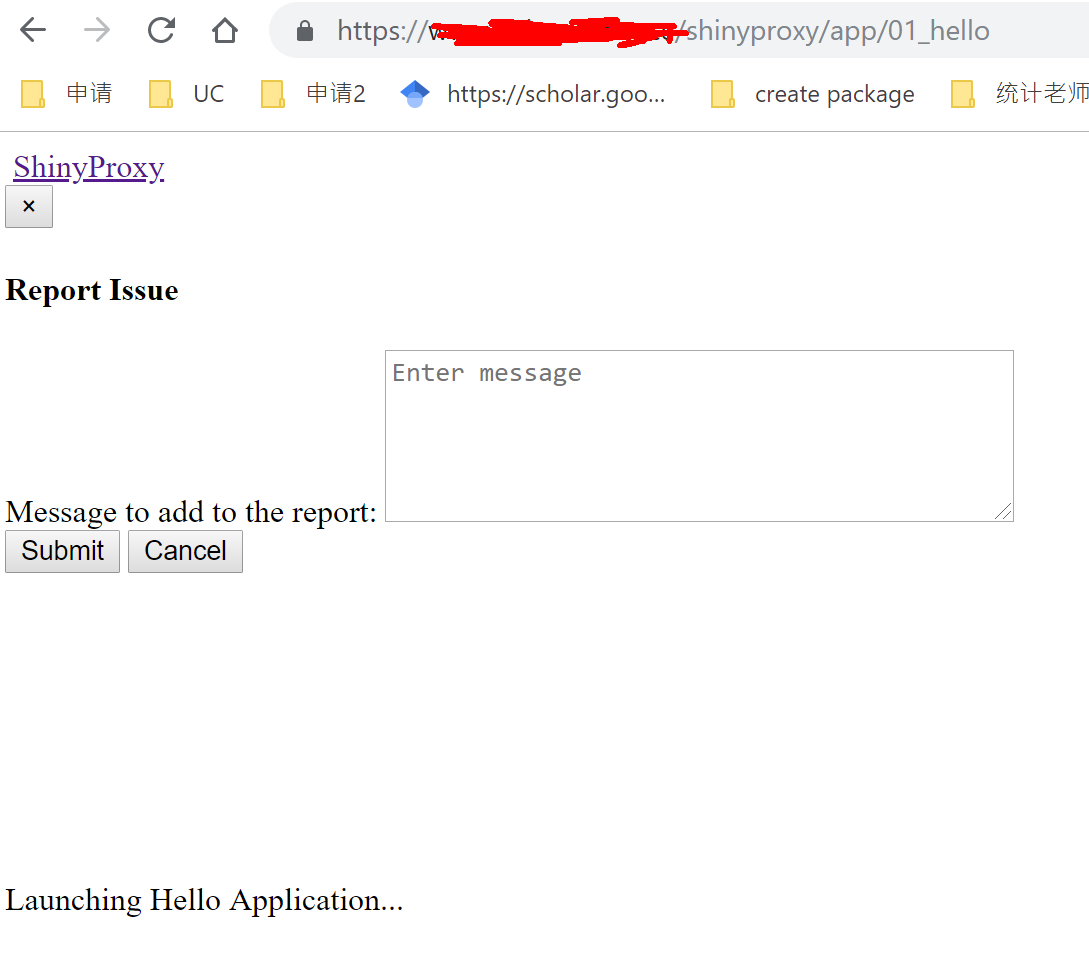
Task: Click the Report Issue heading
Action: point(91,290)
